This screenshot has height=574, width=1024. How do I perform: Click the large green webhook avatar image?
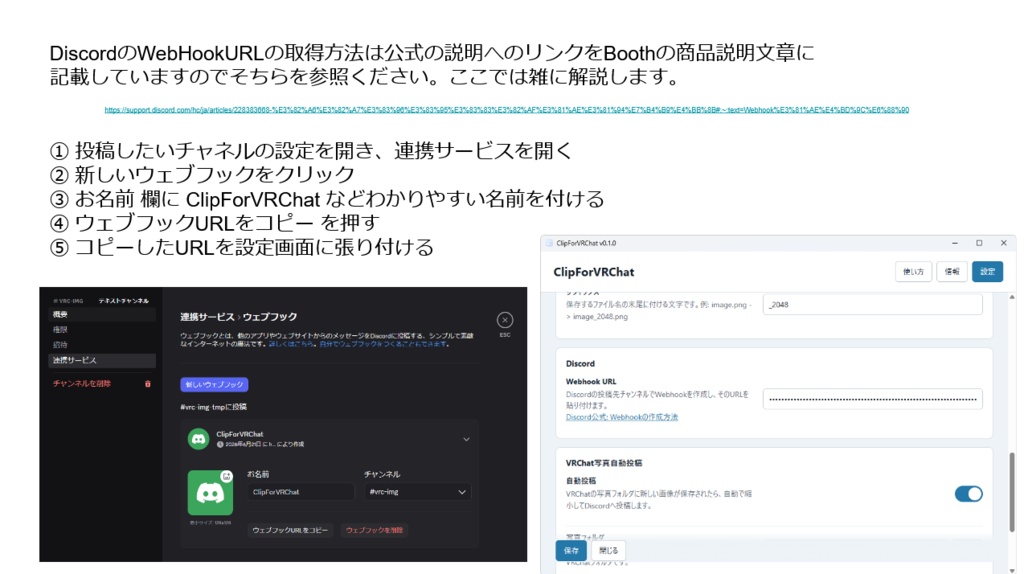tap(210, 493)
